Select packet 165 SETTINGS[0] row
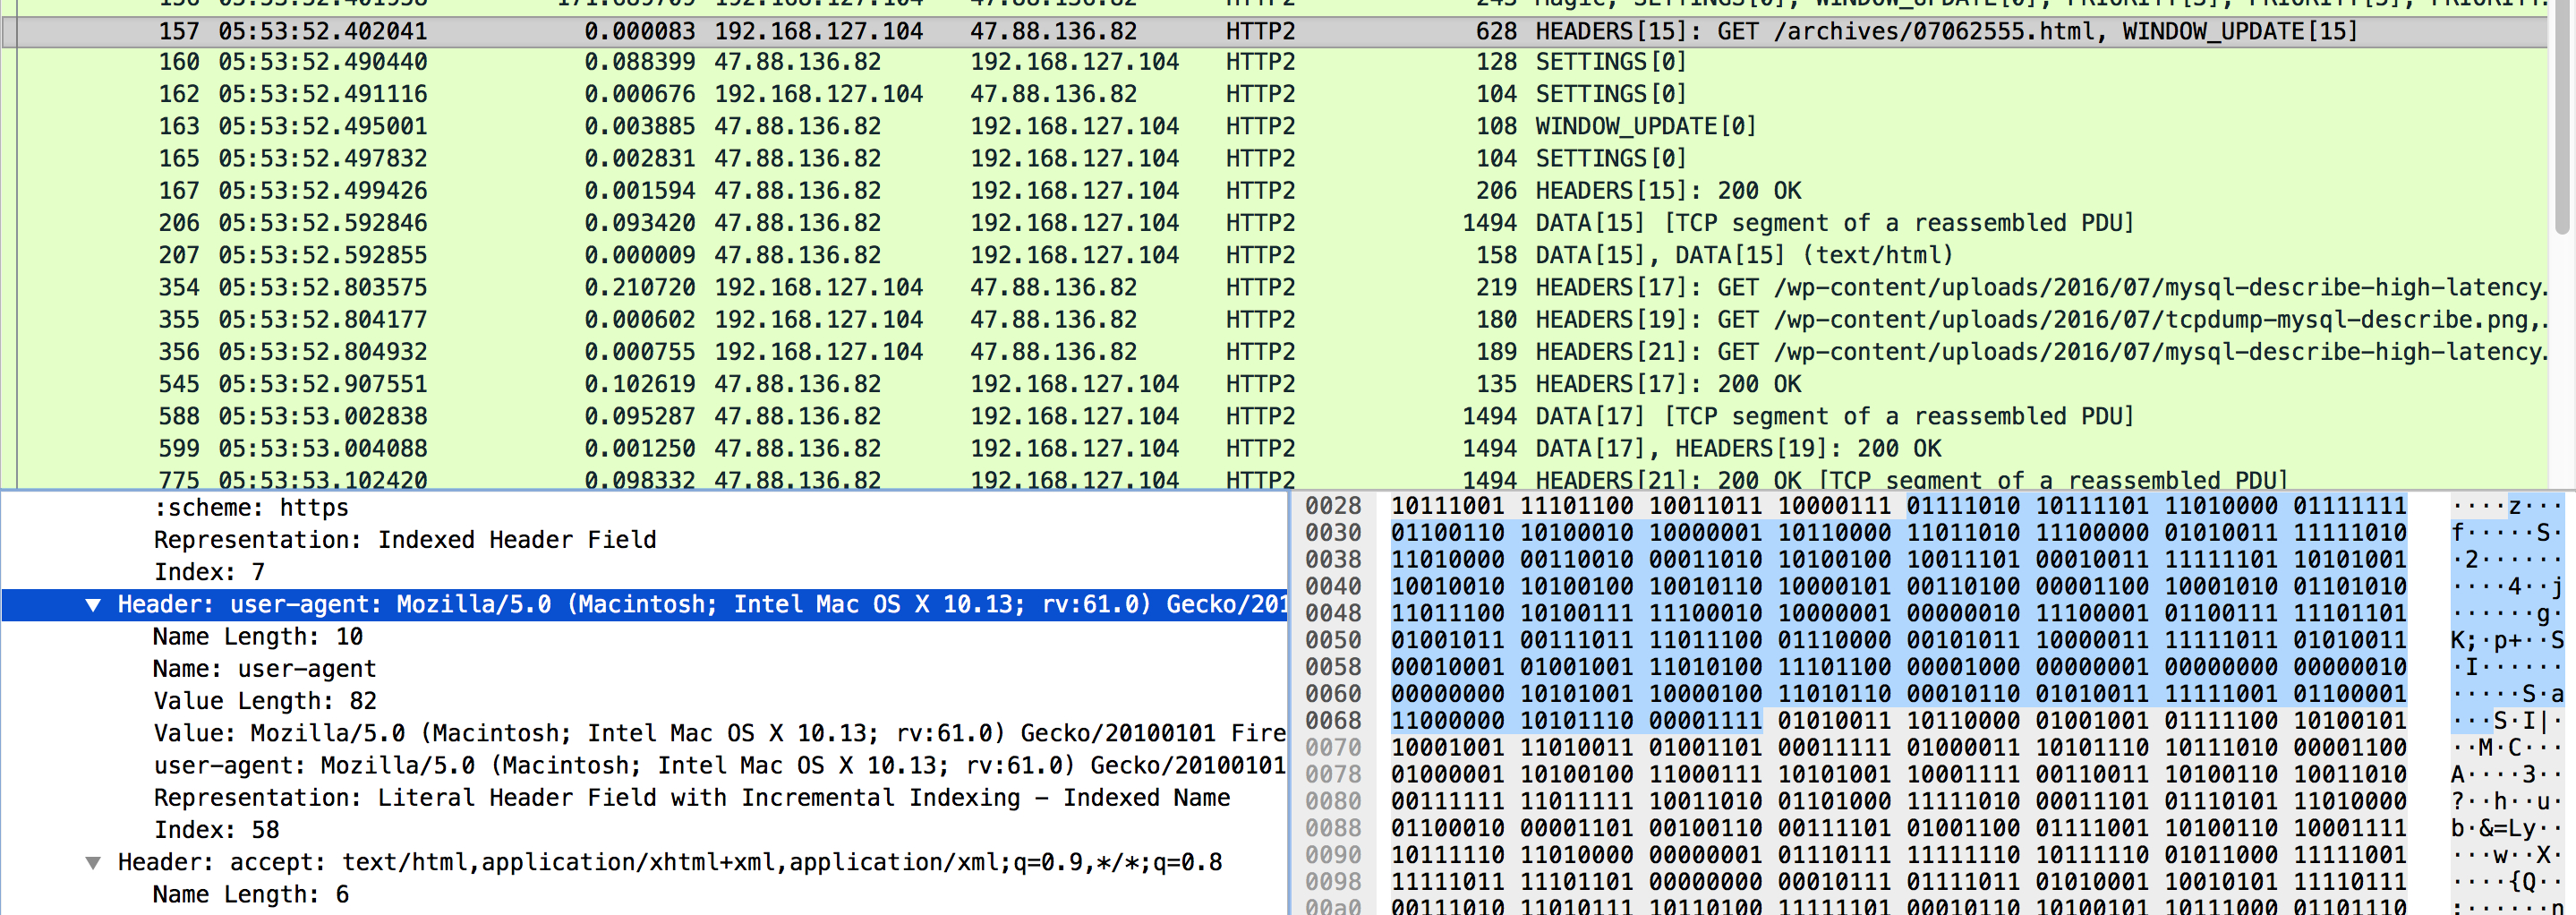This screenshot has height=915, width=2576. coord(1274,158)
